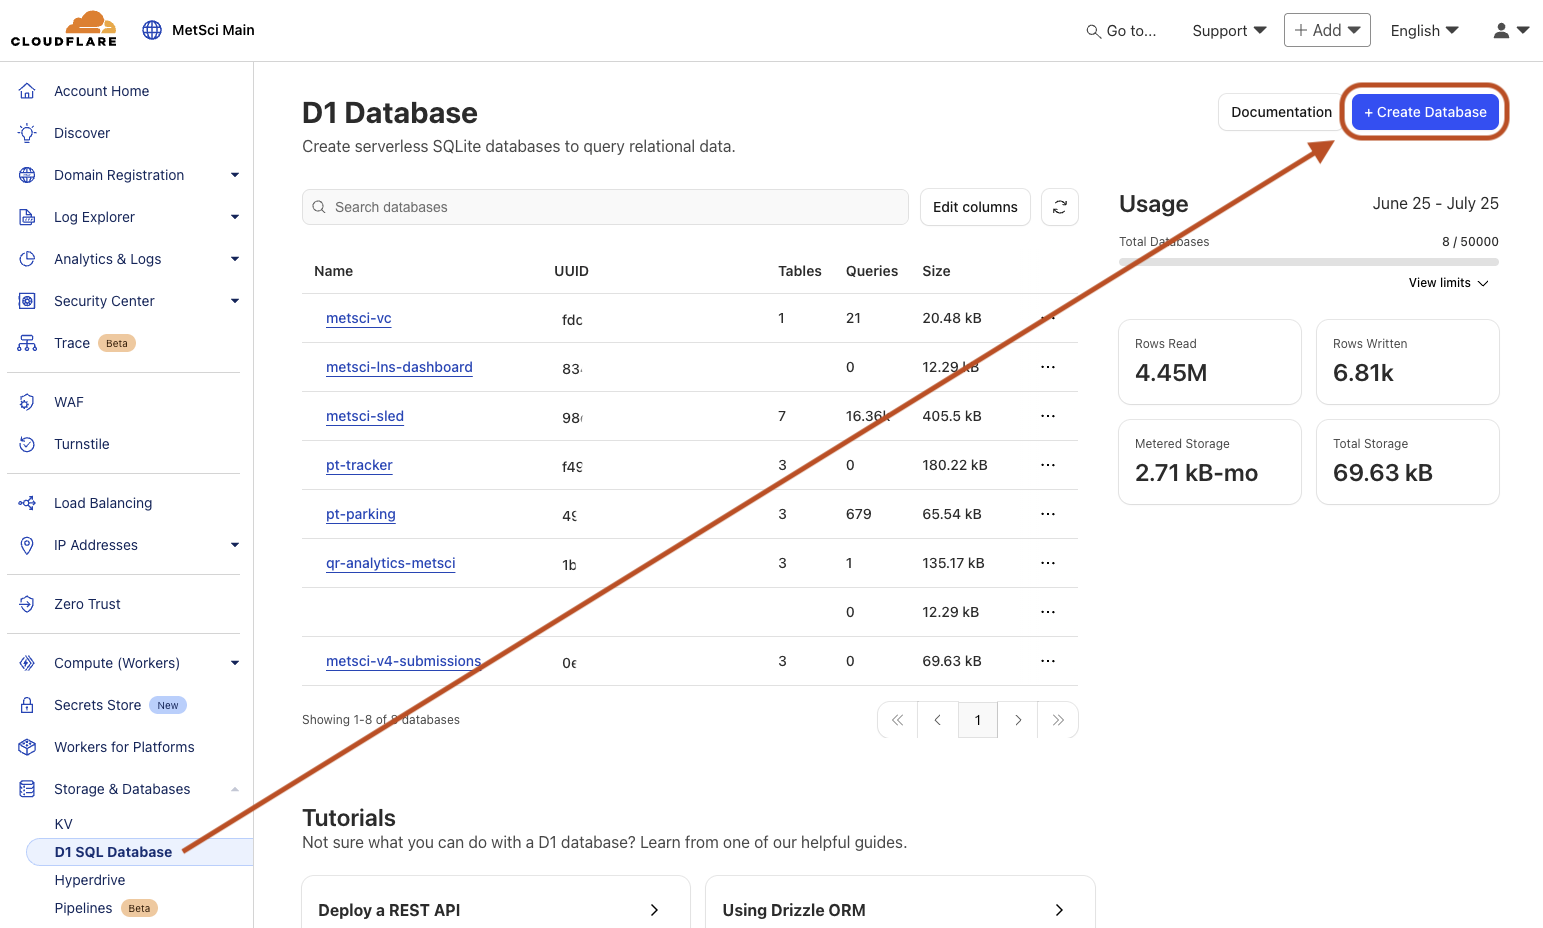Image resolution: width=1543 pixels, height=928 pixels.
Task: Open the WAF section
Action: (x=68, y=401)
